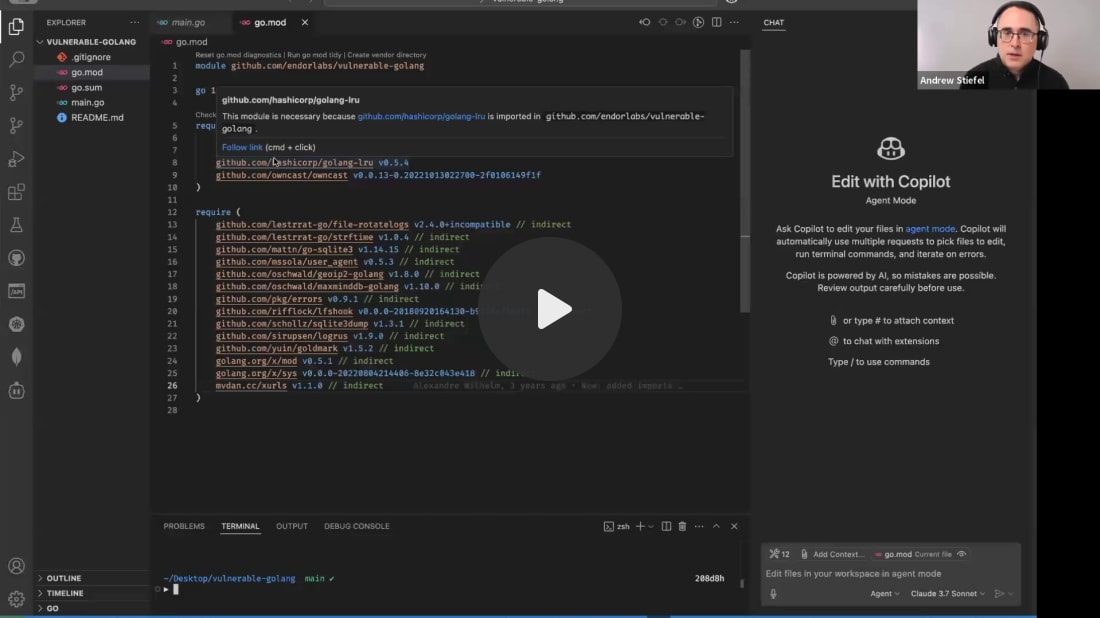The width and height of the screenshot is (1100, 618).
Task: Open the Agent mode dropdown
Action: [x=885, y=593]
